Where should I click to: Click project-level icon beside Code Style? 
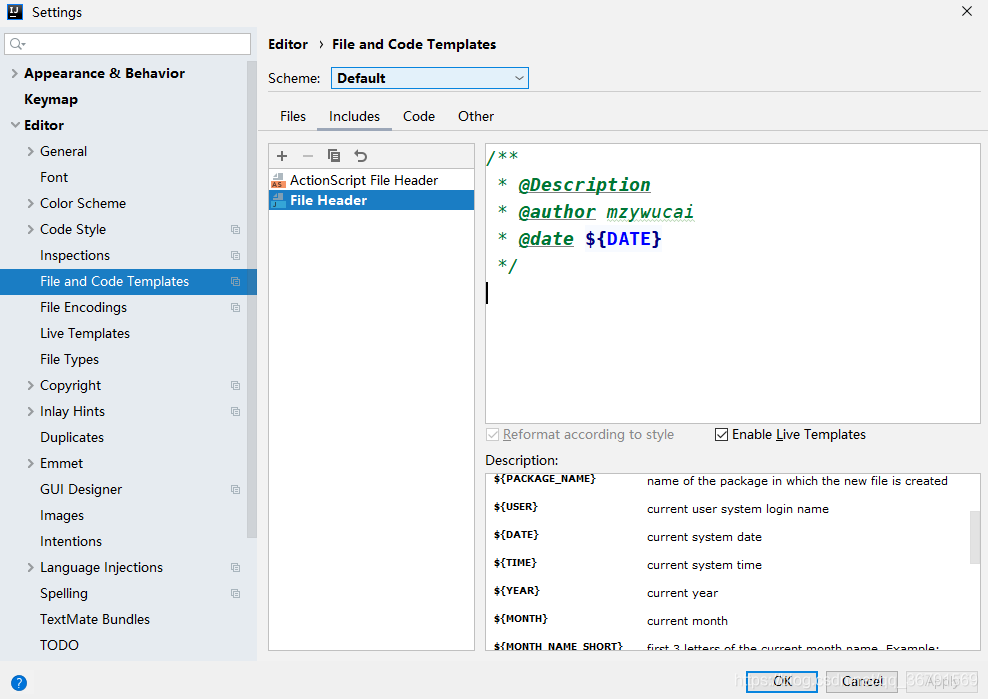coord(236,229)
